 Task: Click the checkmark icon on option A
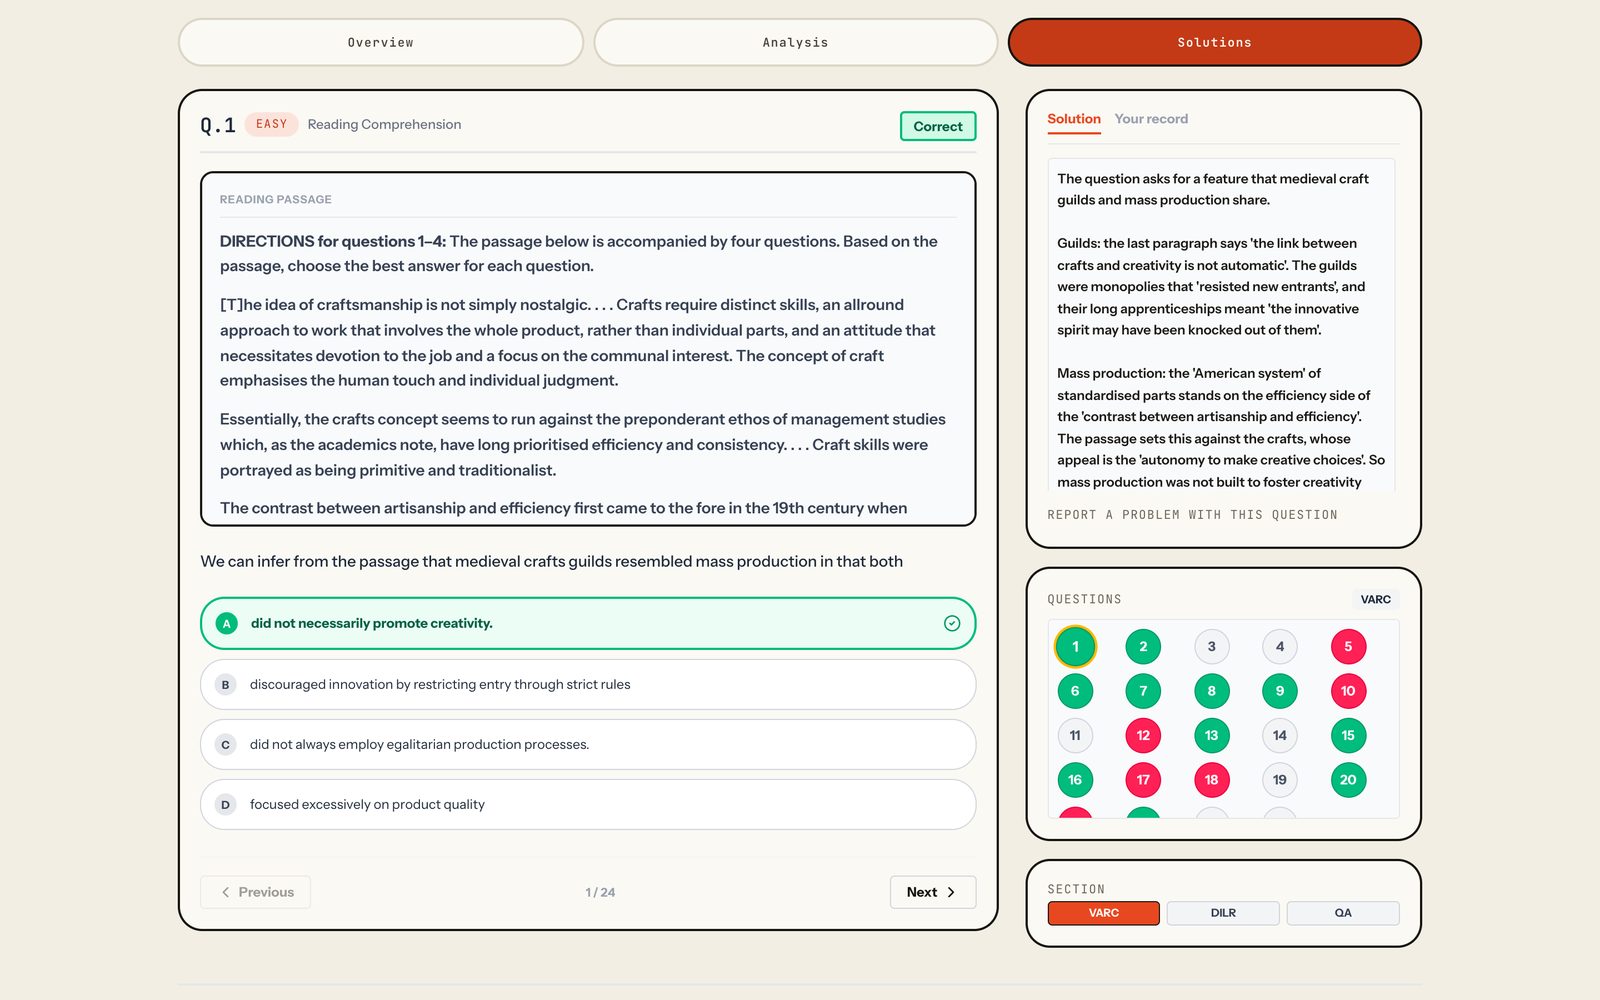[952, 623]
